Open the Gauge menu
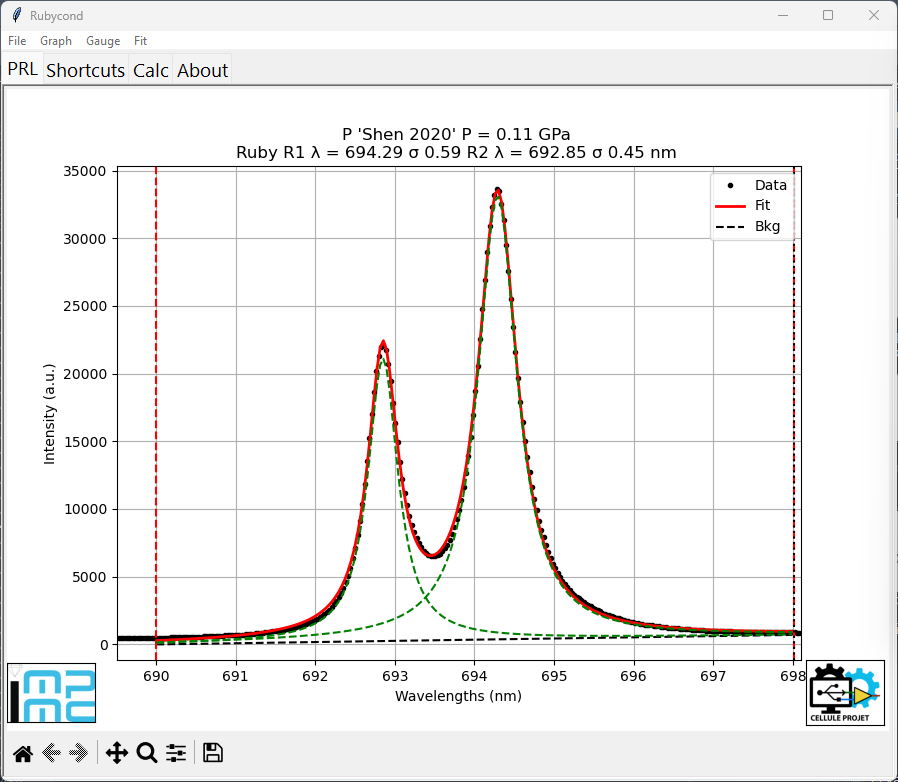 pos(103,41)
